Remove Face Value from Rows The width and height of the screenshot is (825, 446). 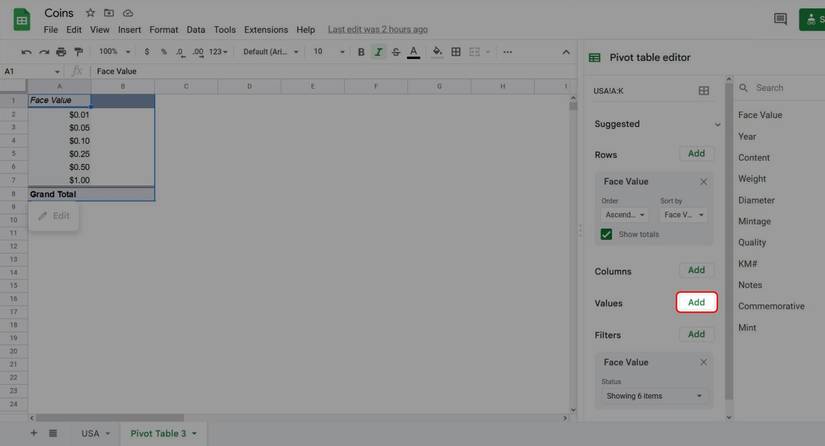tap(703, 182)
